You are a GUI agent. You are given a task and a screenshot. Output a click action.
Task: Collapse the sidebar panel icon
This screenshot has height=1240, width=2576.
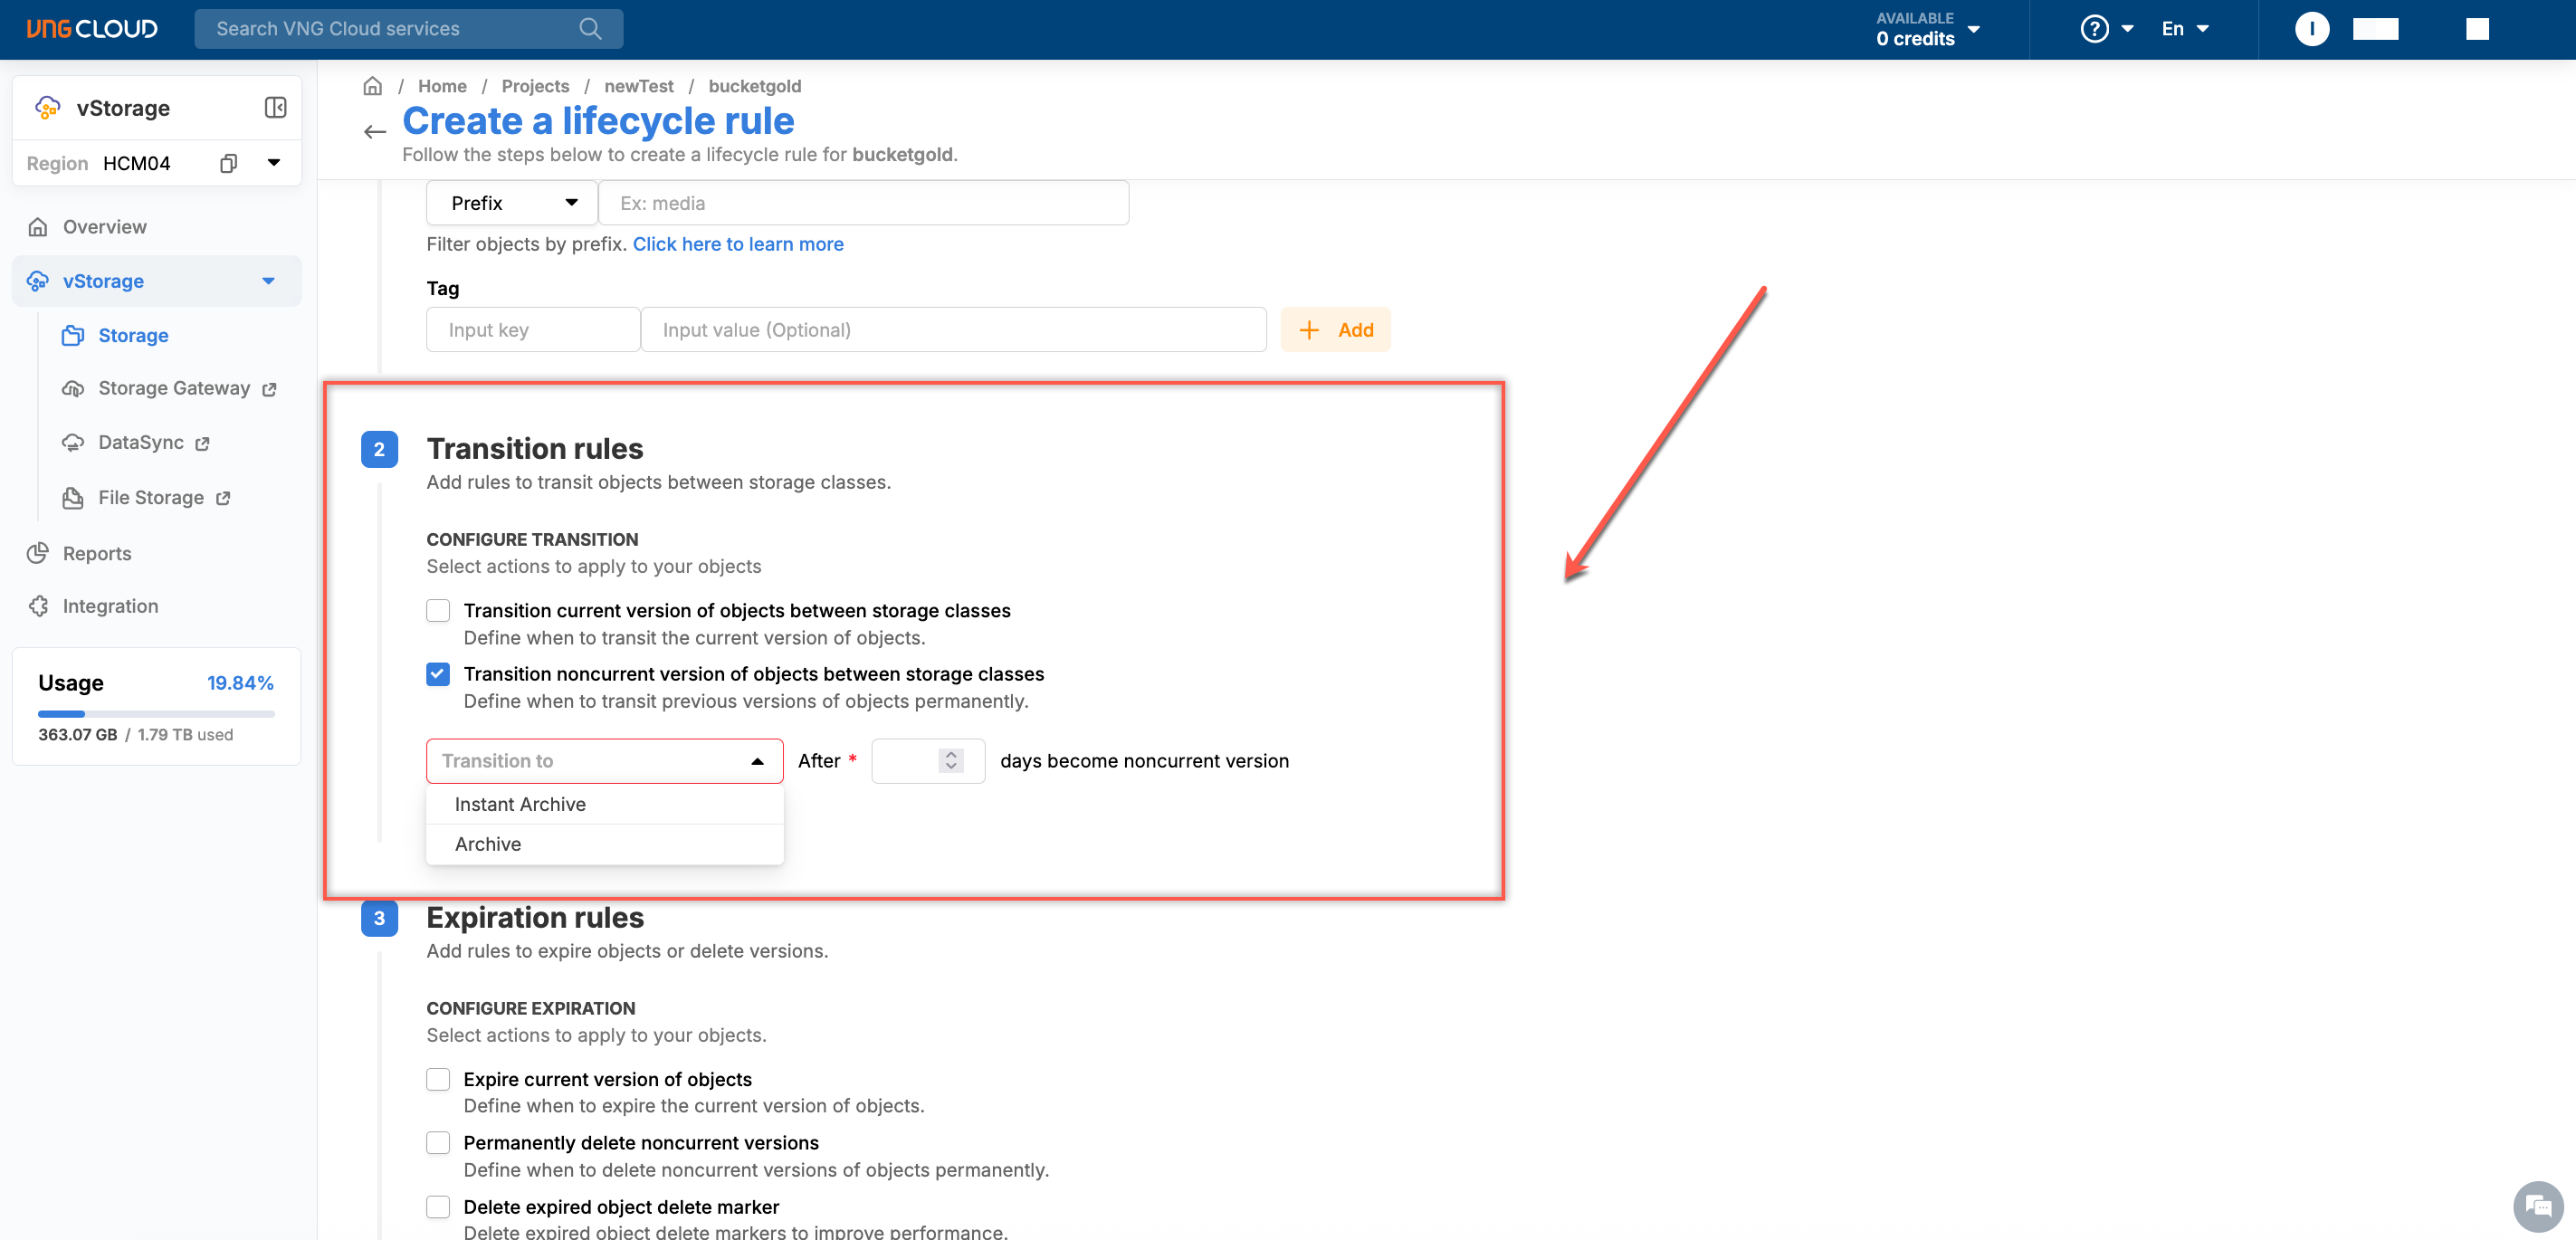point(275,107)
